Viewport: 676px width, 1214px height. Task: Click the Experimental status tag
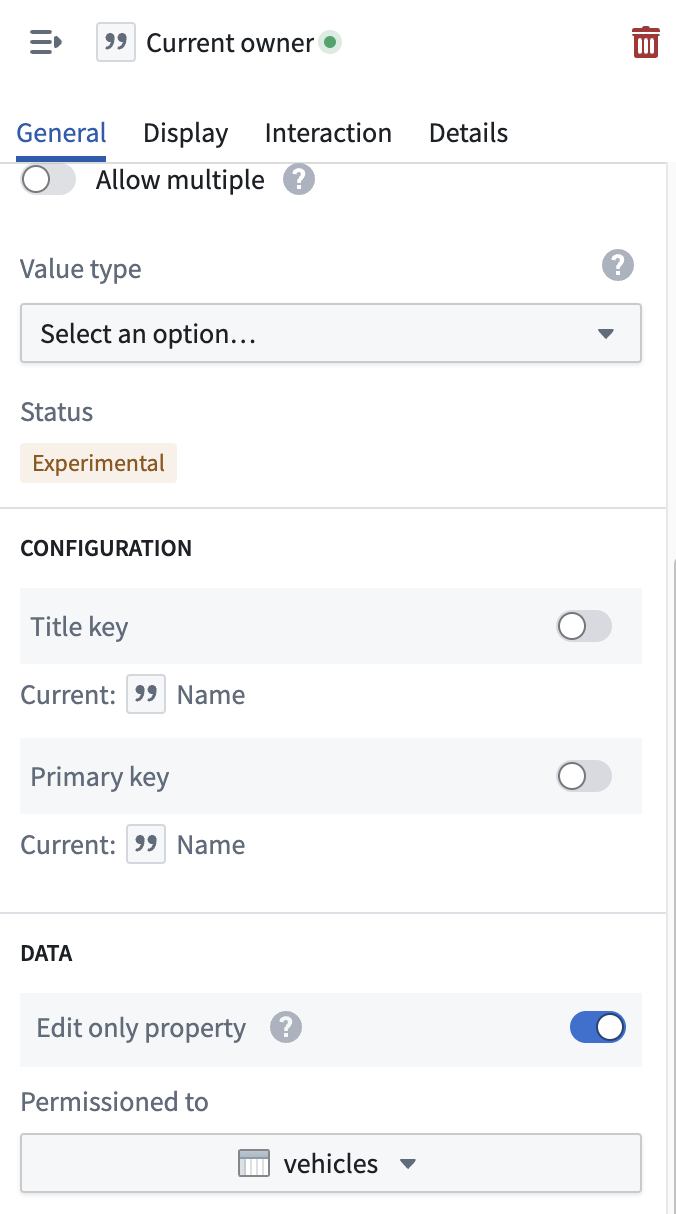[99, 463]
